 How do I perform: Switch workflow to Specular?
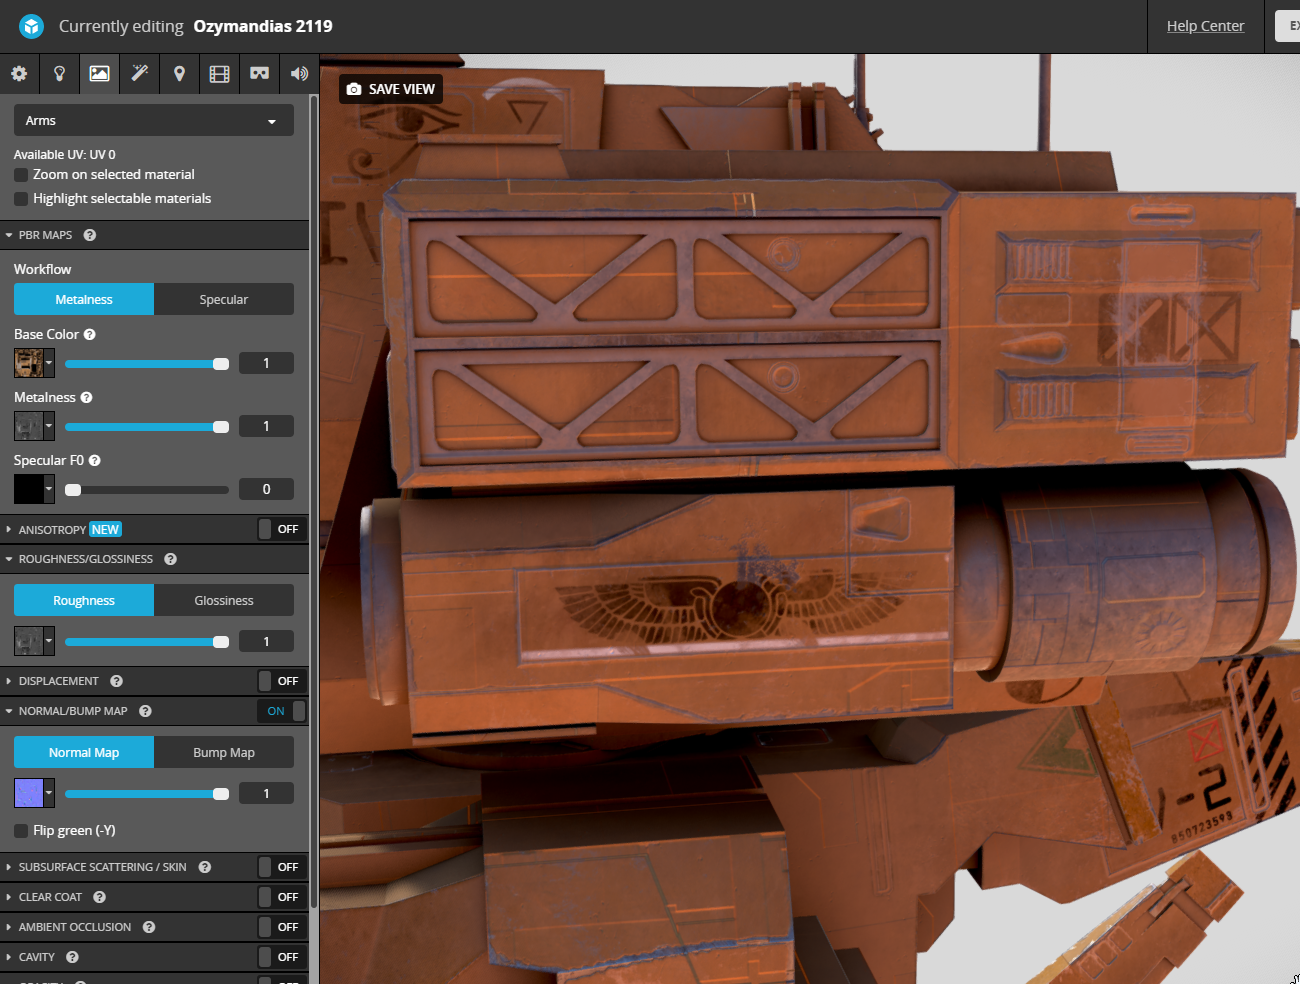pos(223,299)
